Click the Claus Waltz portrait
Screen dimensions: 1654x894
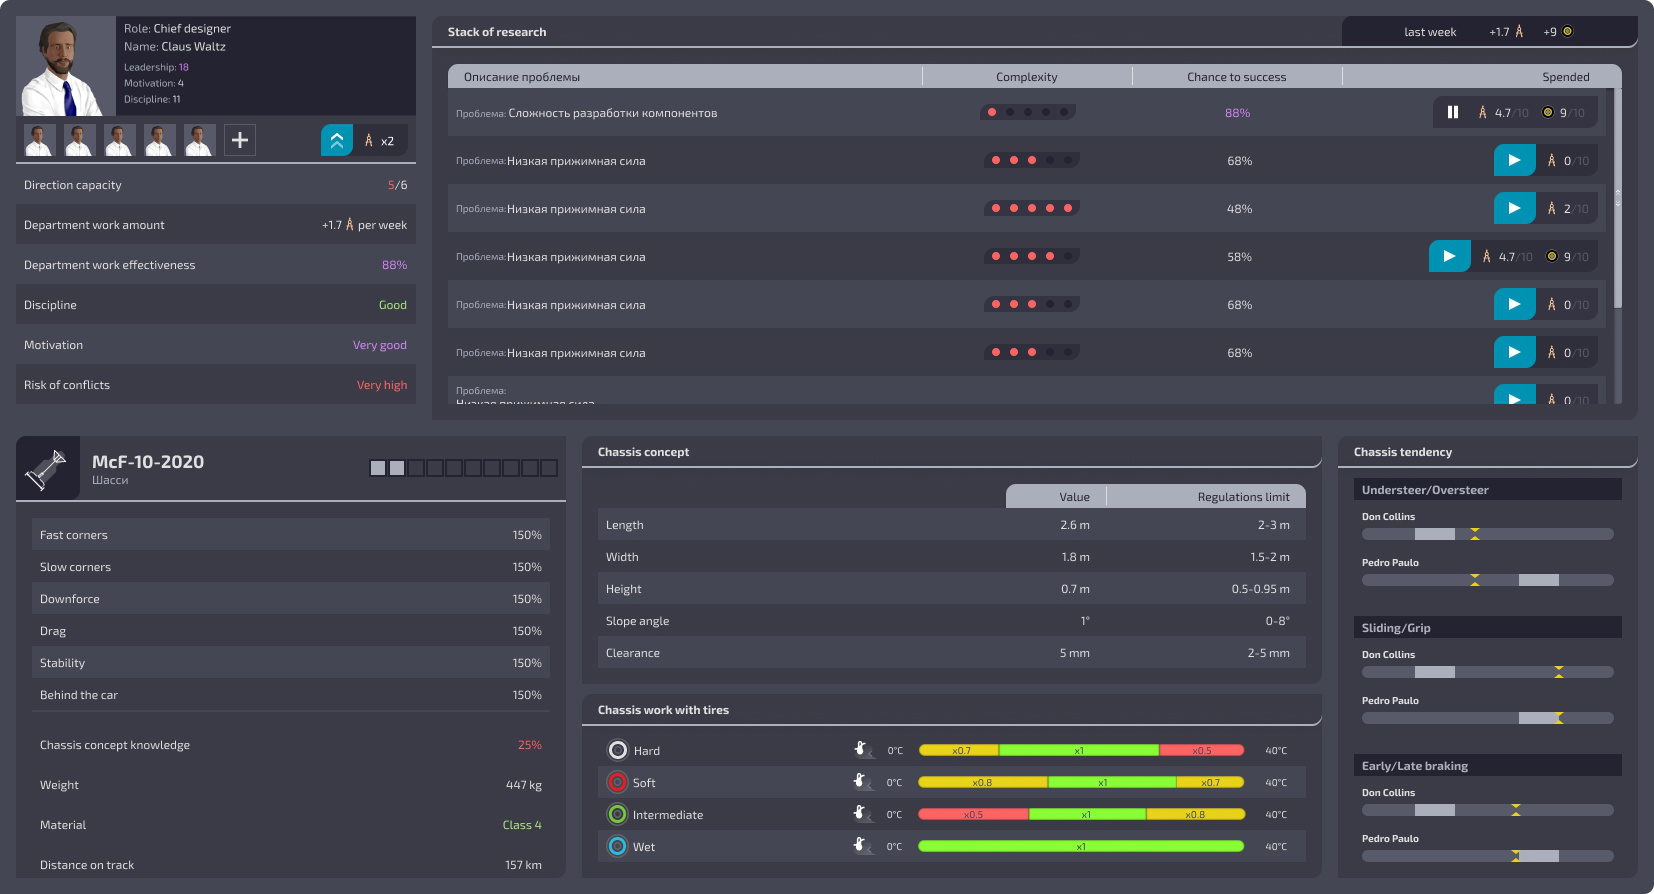[66, 66]
